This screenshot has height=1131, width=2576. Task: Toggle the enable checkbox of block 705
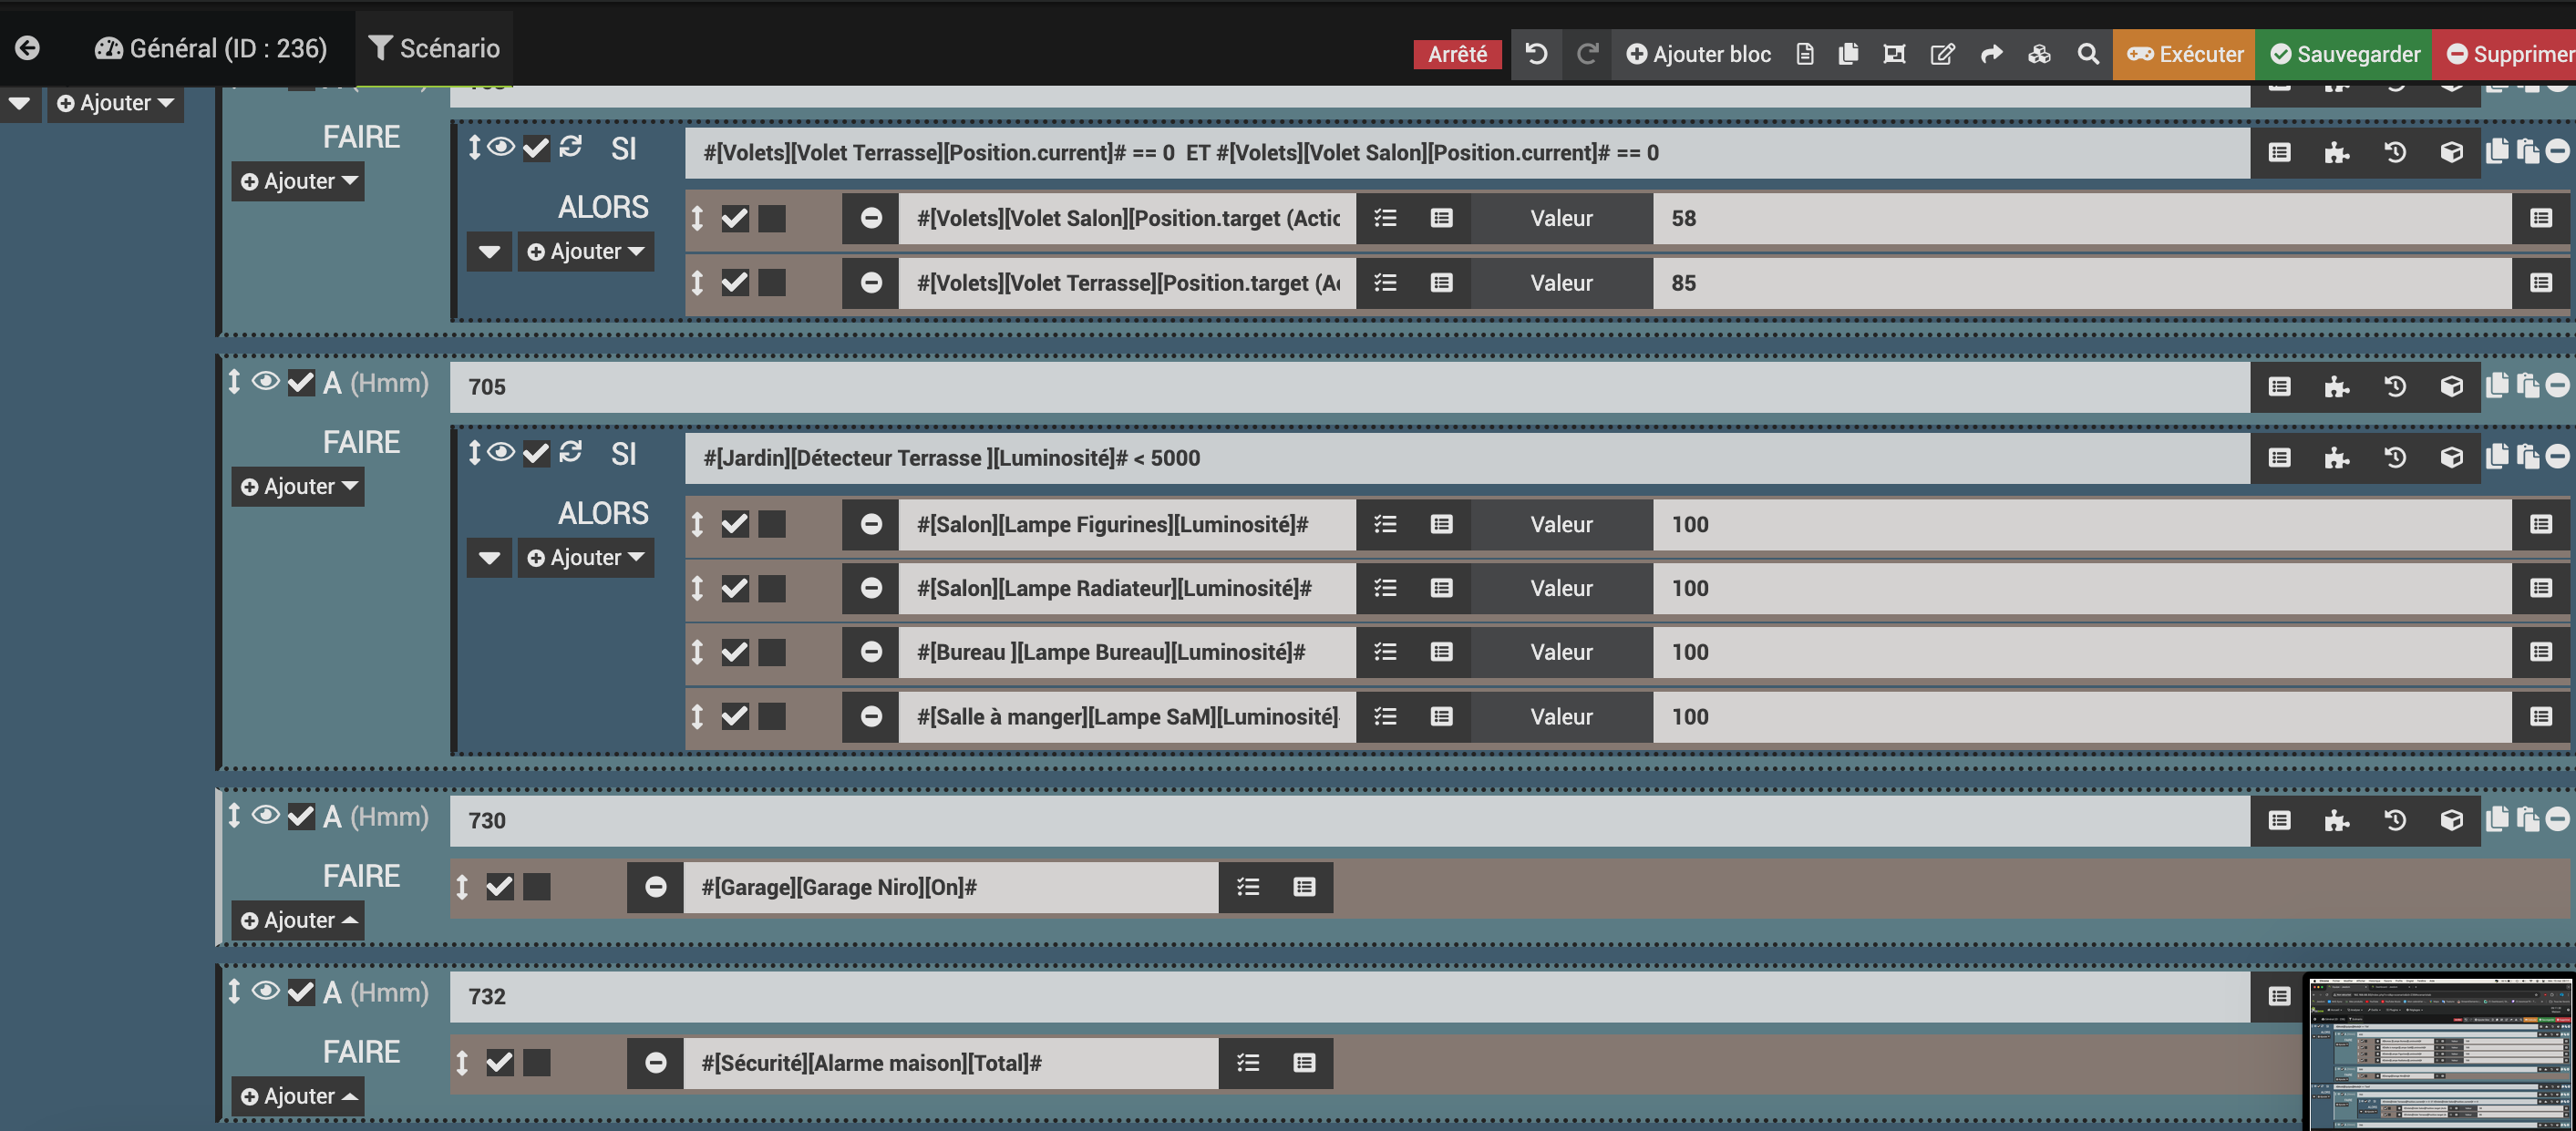pos(301,382)
